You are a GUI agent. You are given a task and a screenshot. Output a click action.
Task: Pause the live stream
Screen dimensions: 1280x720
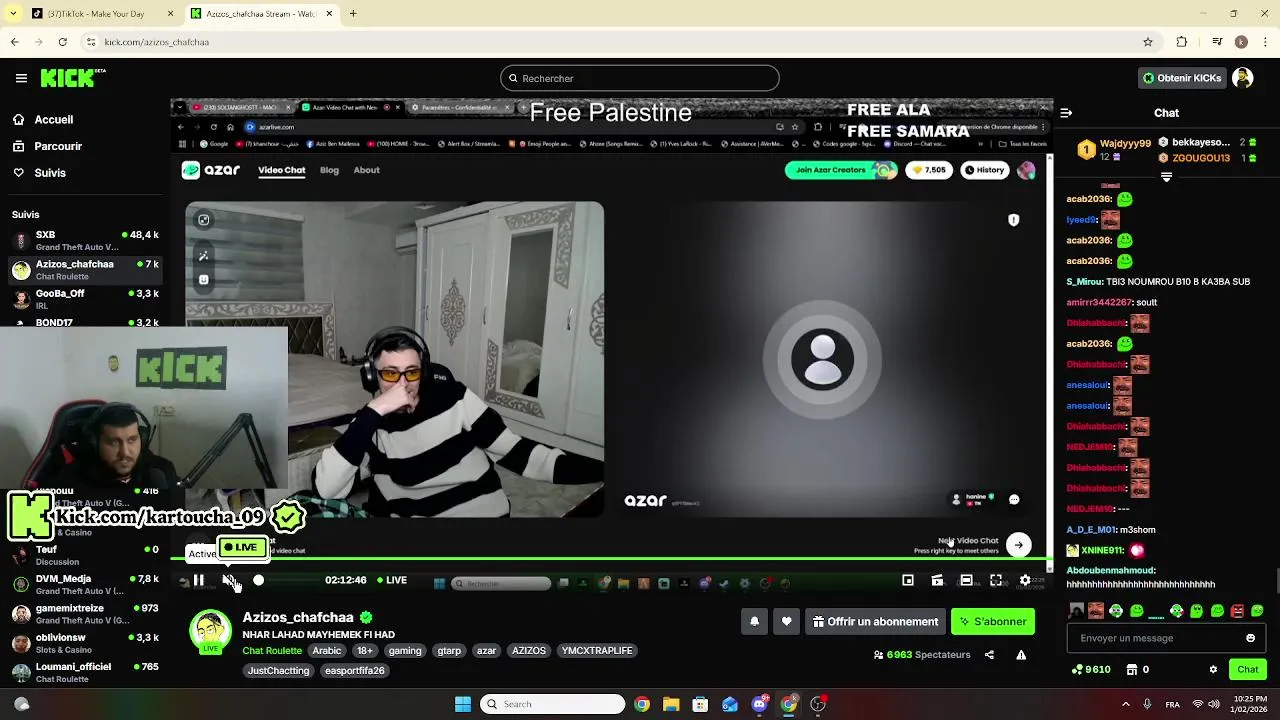pyautogui.click(x=199, y=580)
